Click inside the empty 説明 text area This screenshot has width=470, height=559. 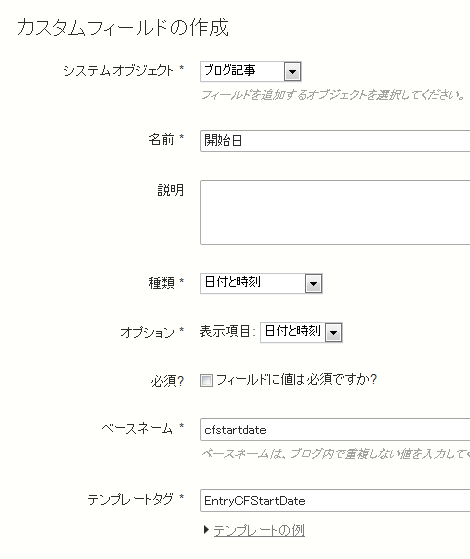pos(335,212)
